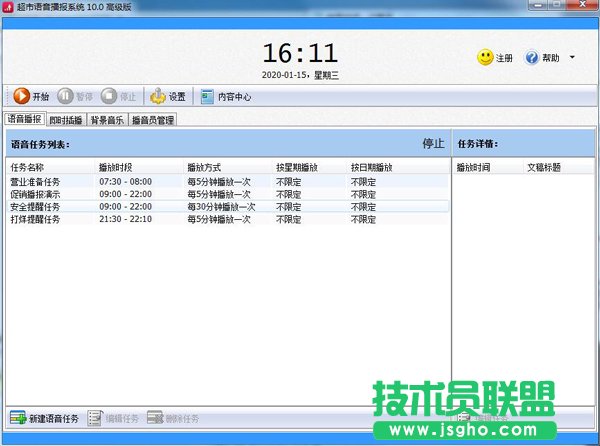This screenshot has width=600, height=446.
Task: Expand the dropdown arrow beside Help
Action: 572,57
